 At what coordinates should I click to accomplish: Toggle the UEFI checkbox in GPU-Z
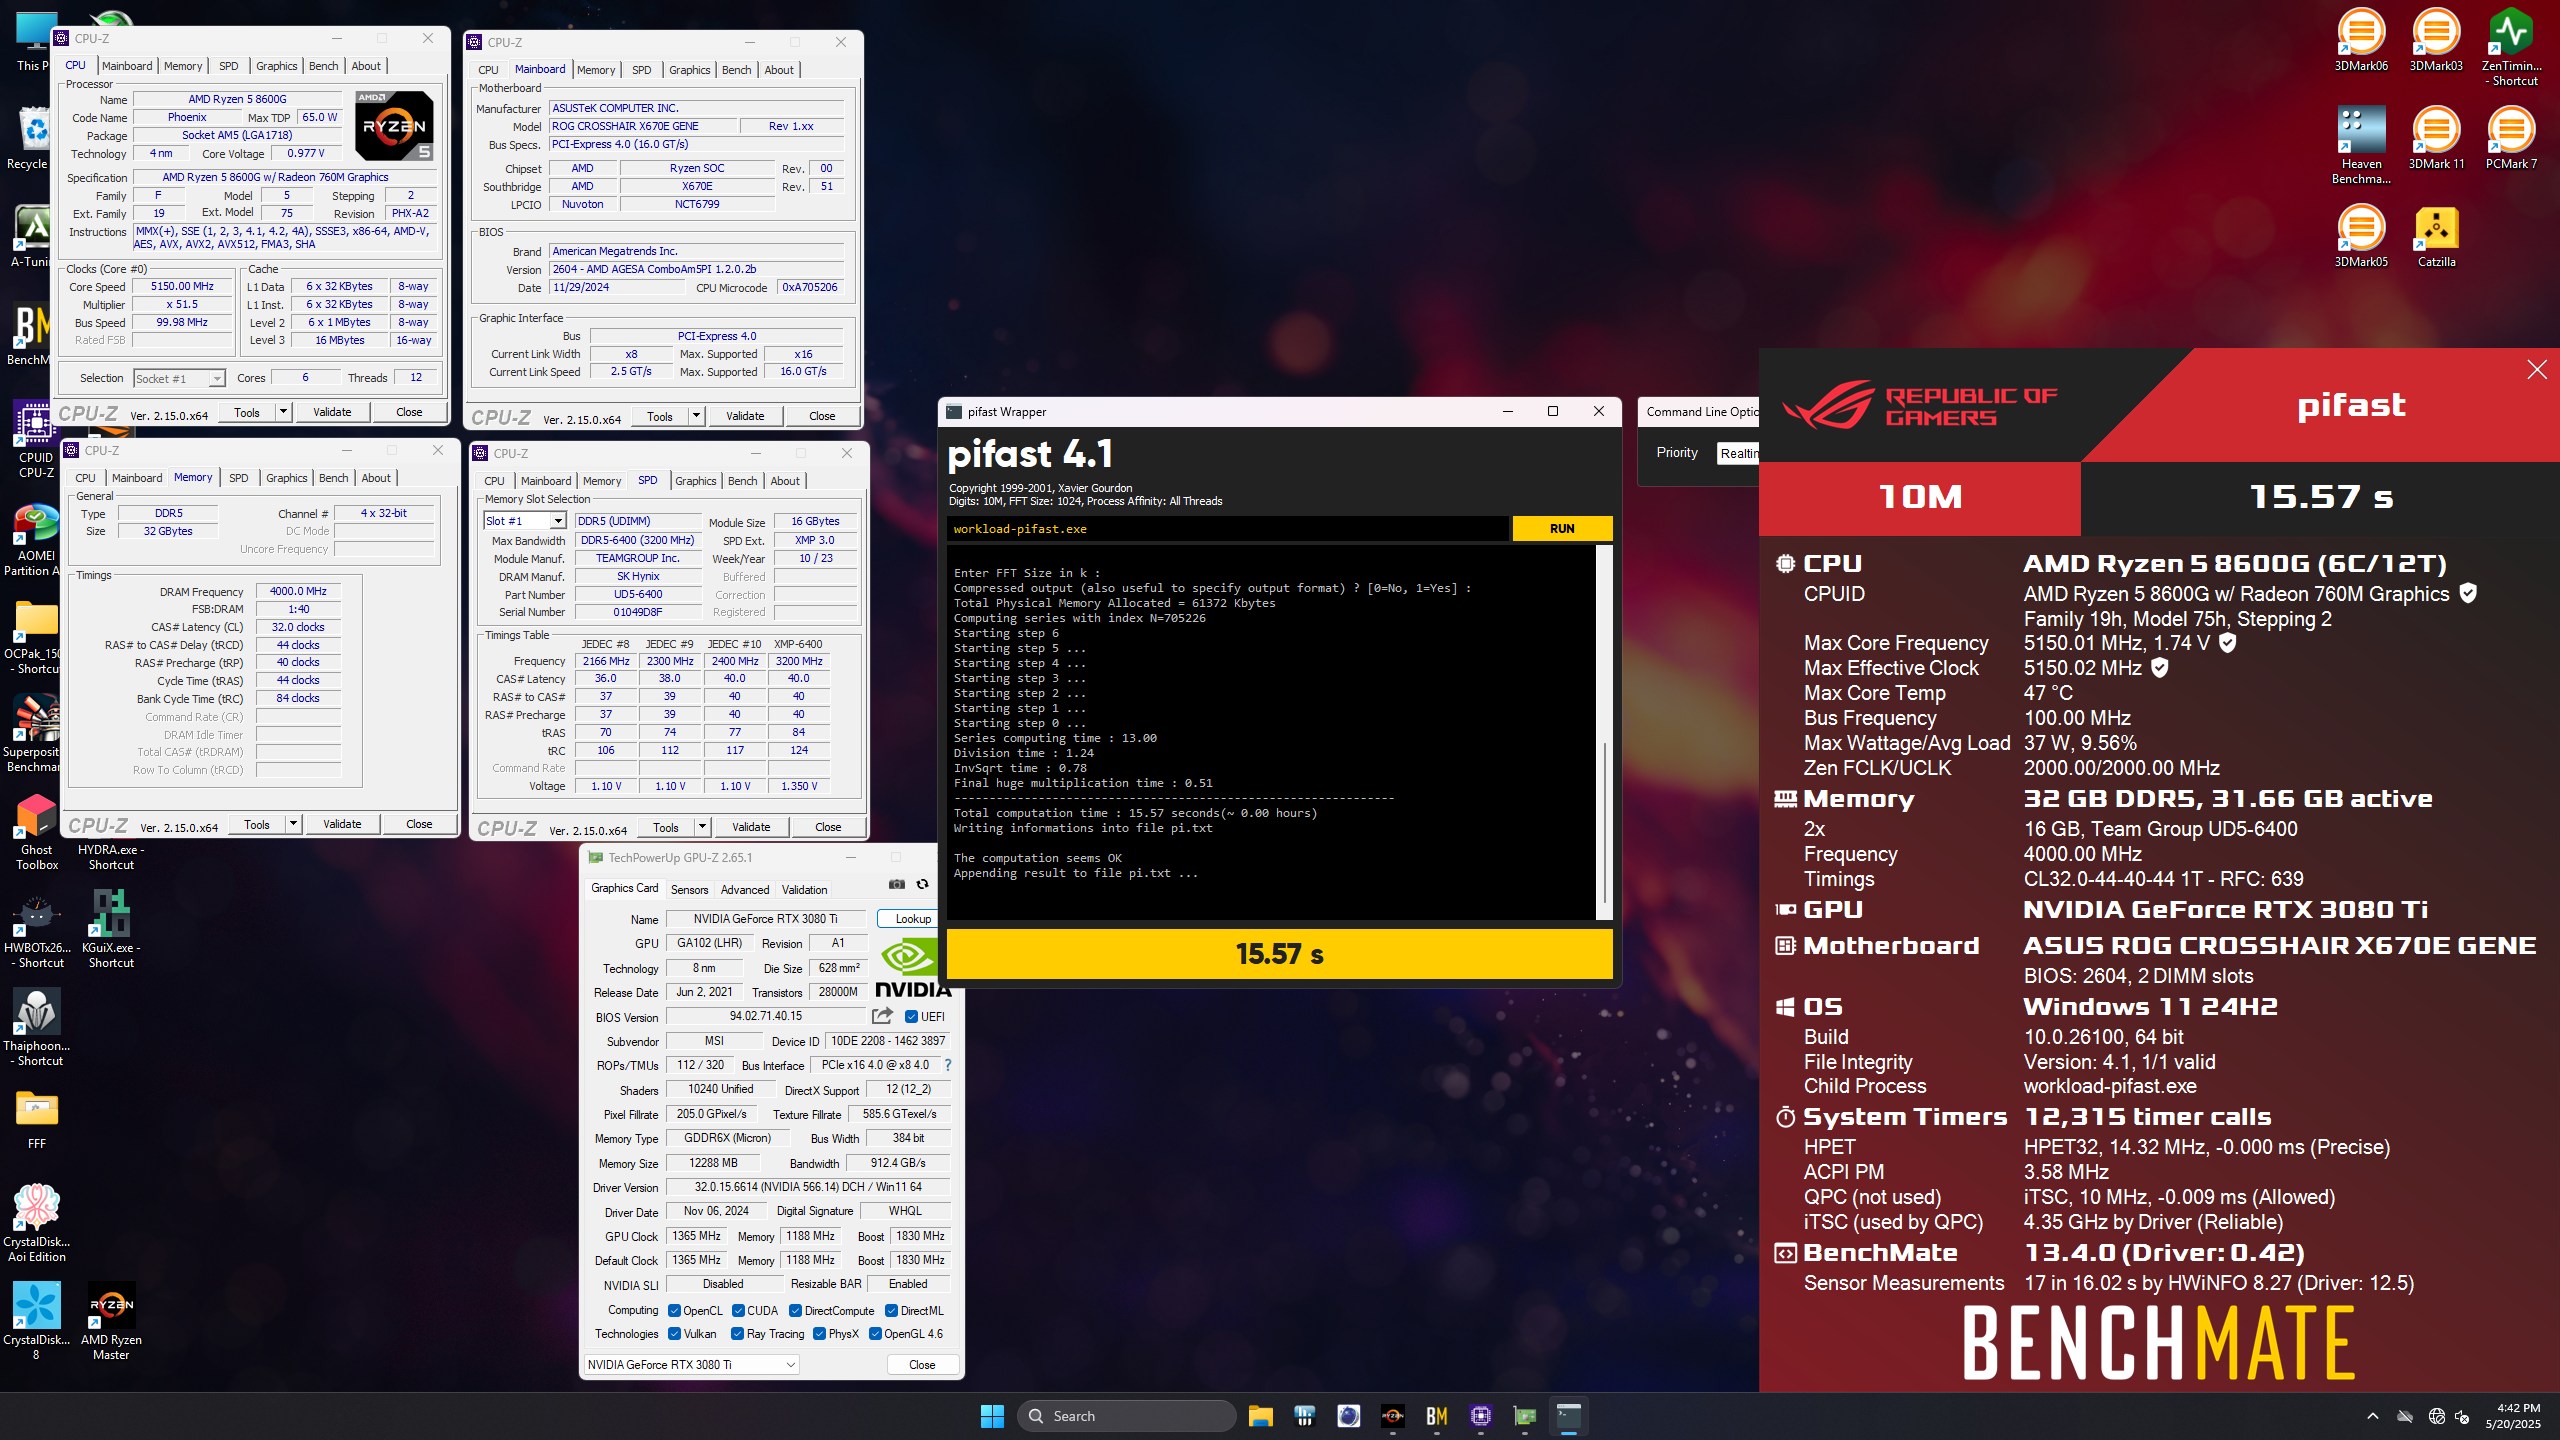(x=911, y=1017)
